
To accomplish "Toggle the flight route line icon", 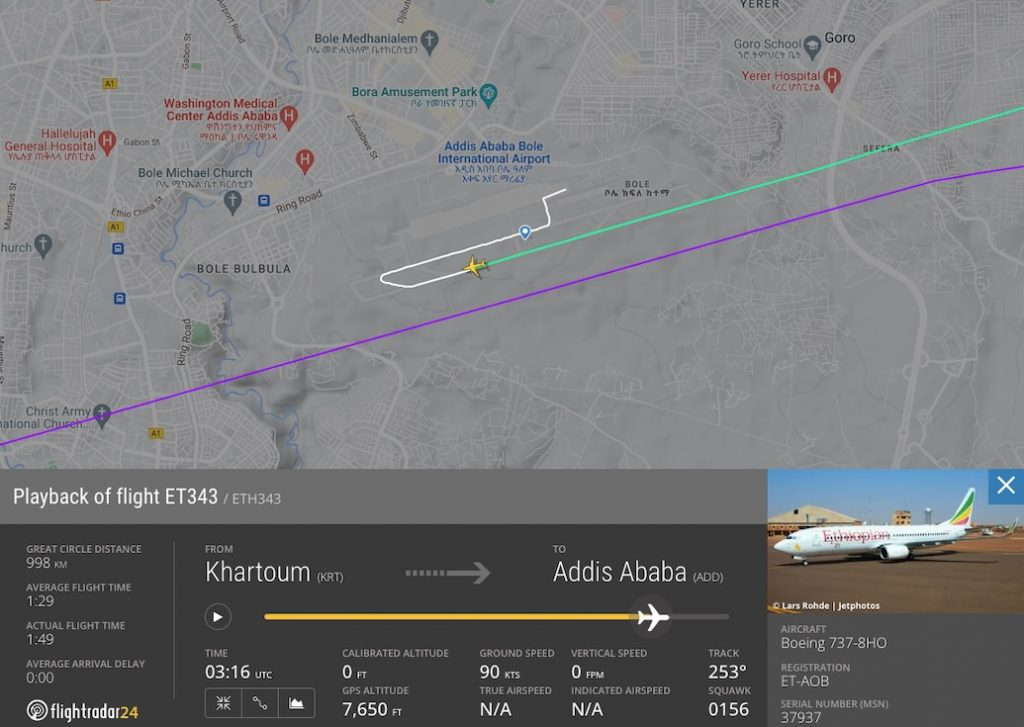I will (x=260, y=703).
